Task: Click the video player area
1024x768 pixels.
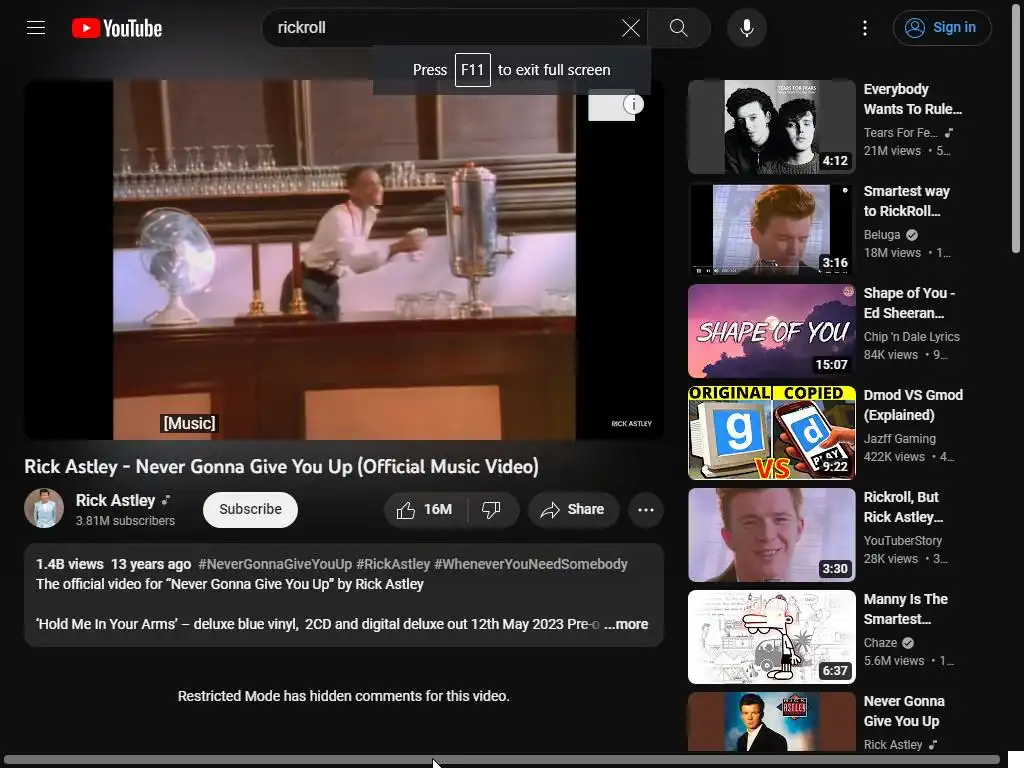Action: tap(344, 260)
